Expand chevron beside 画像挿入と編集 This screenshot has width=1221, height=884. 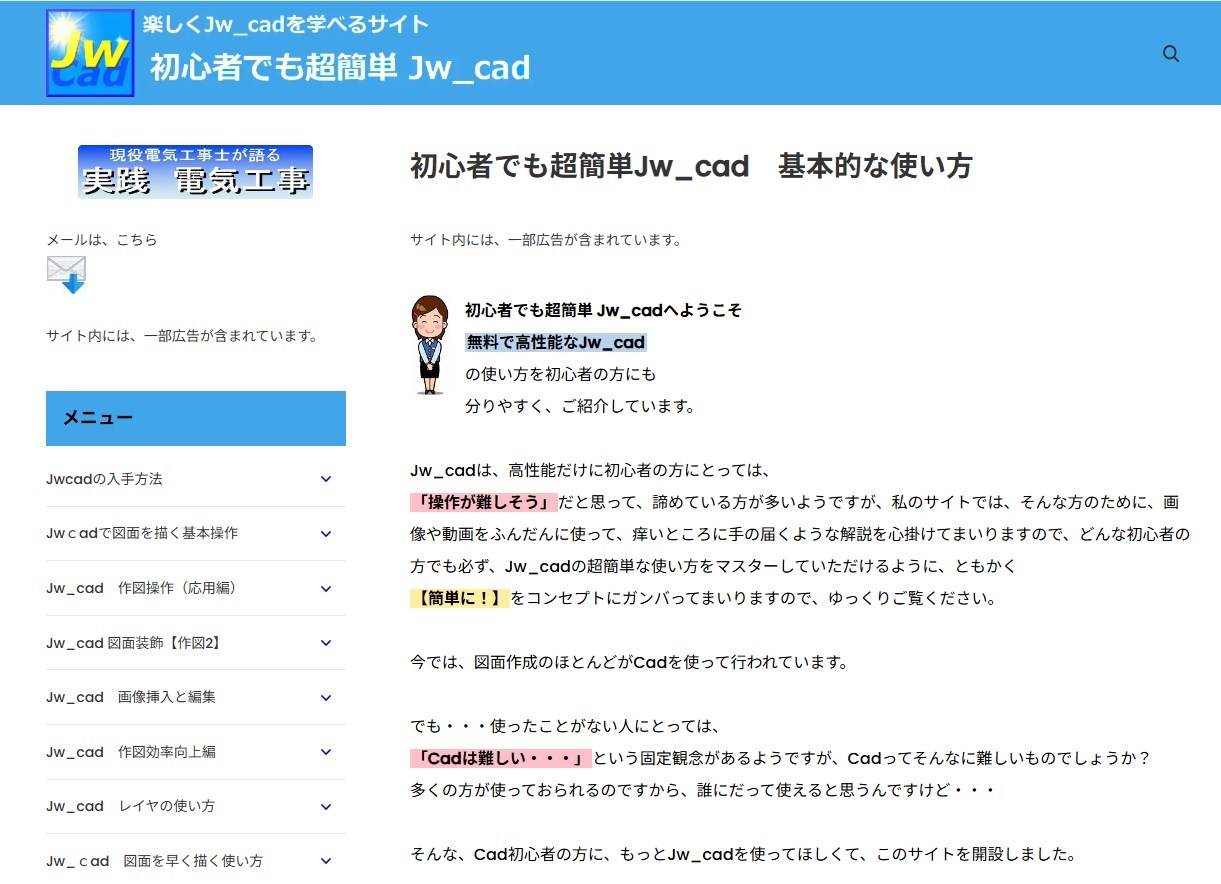tap(326, 697)
